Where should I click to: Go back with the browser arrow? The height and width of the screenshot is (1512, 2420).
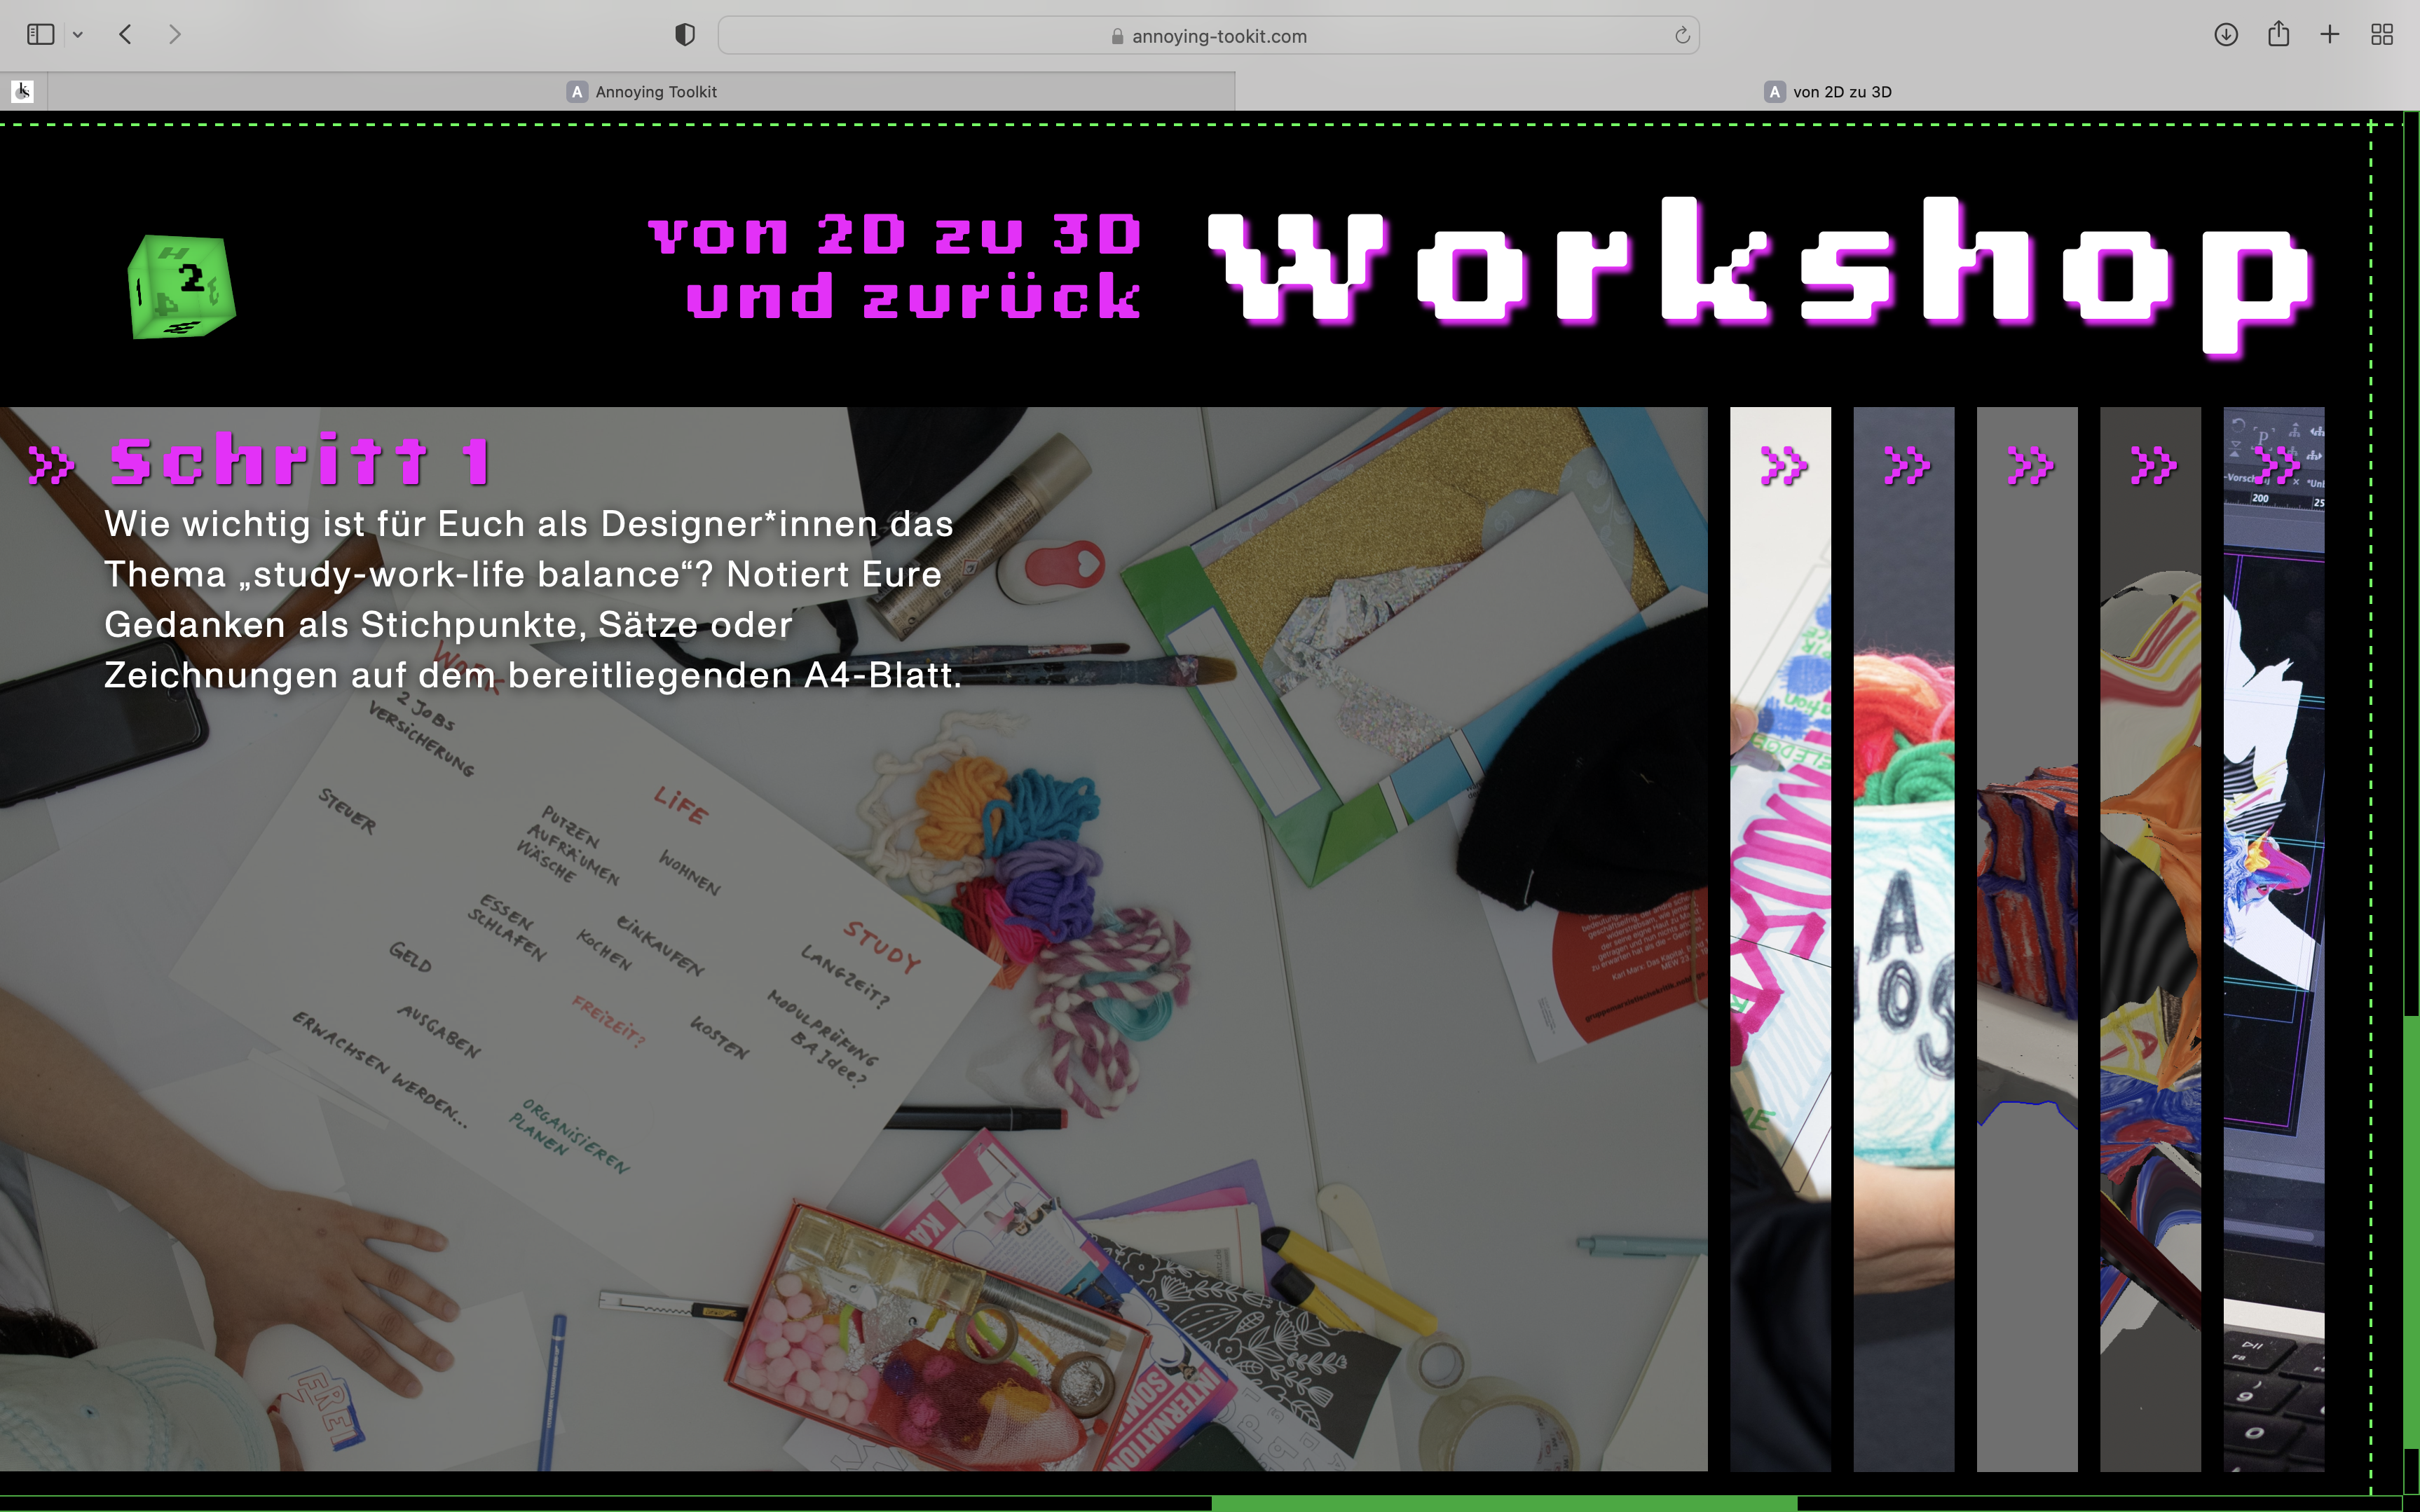click(126, 35)
